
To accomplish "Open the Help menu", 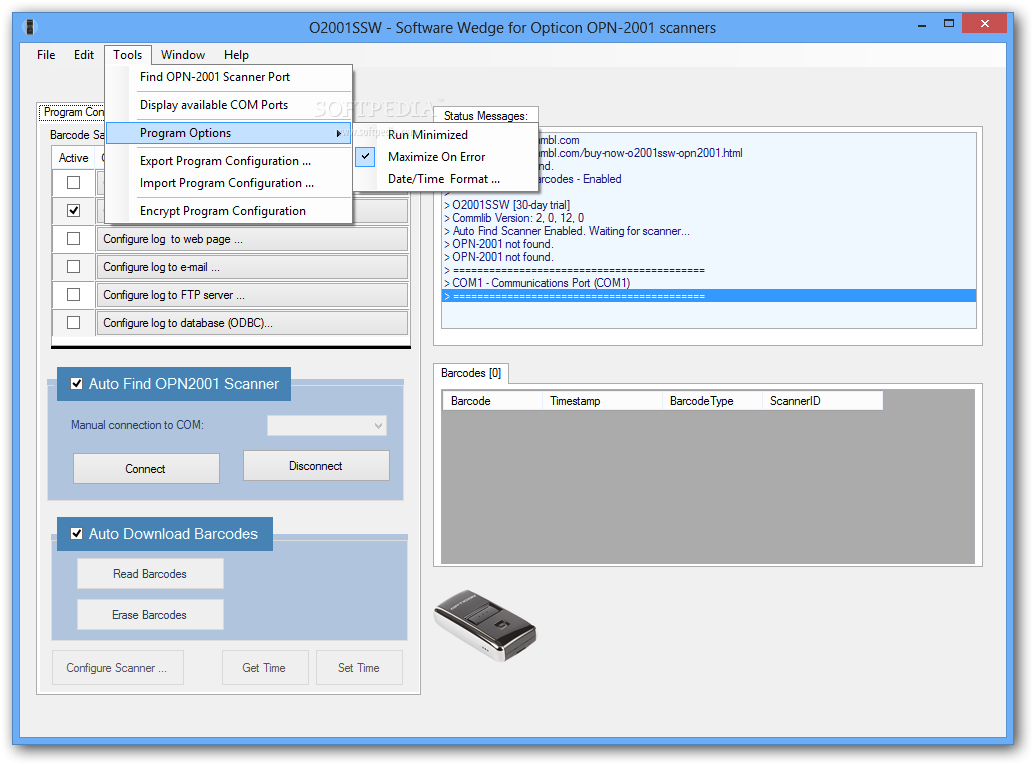I will [236, 55].
